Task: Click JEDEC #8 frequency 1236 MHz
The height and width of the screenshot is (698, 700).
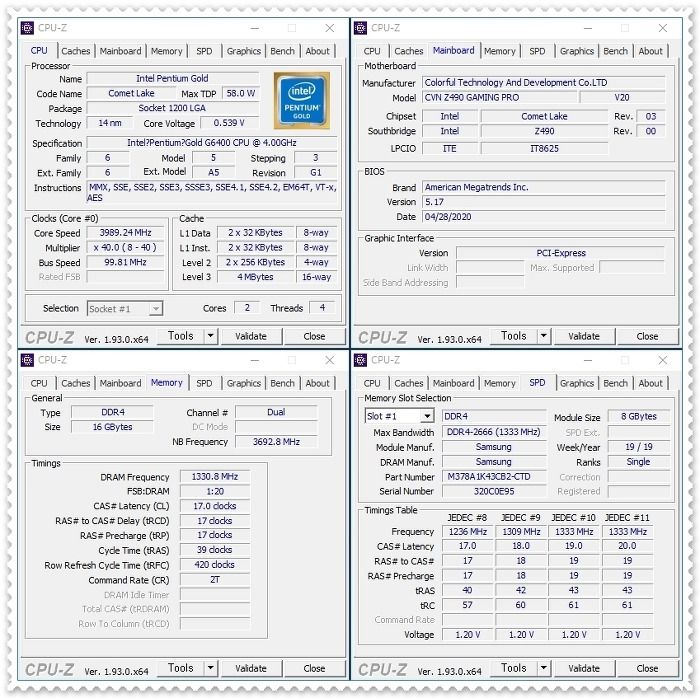Action: (467, 532)
